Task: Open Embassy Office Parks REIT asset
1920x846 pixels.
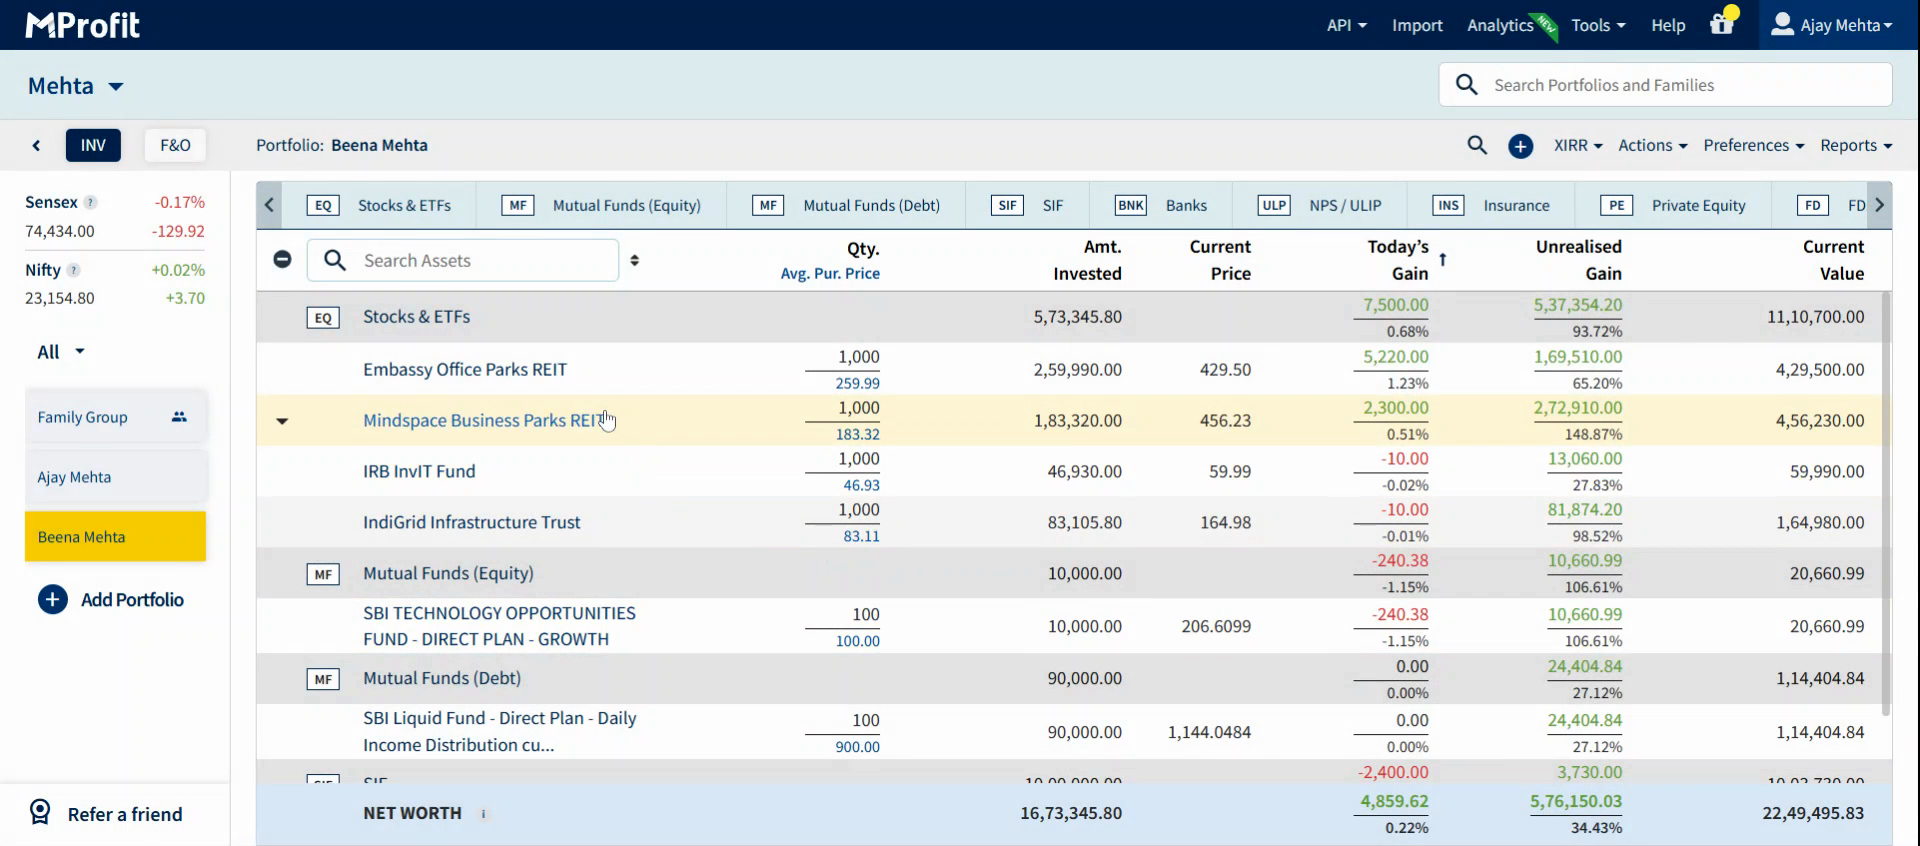Action: (464, 370)
